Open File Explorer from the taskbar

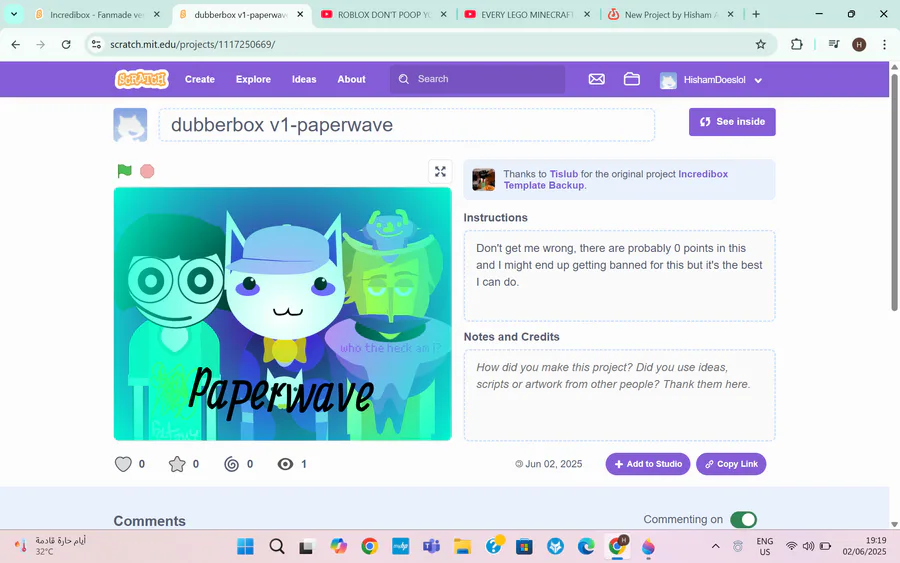462,546
